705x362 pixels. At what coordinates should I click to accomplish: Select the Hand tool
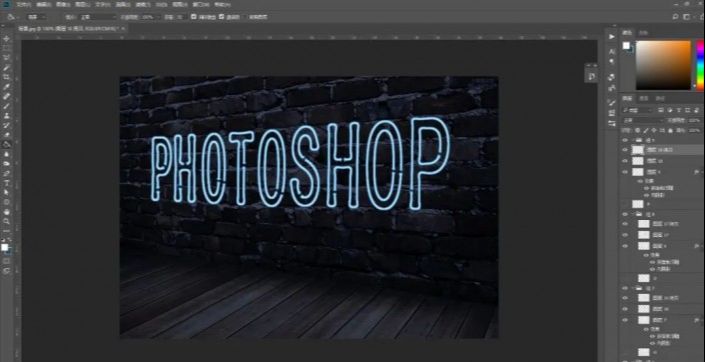[x=6, y=211]
